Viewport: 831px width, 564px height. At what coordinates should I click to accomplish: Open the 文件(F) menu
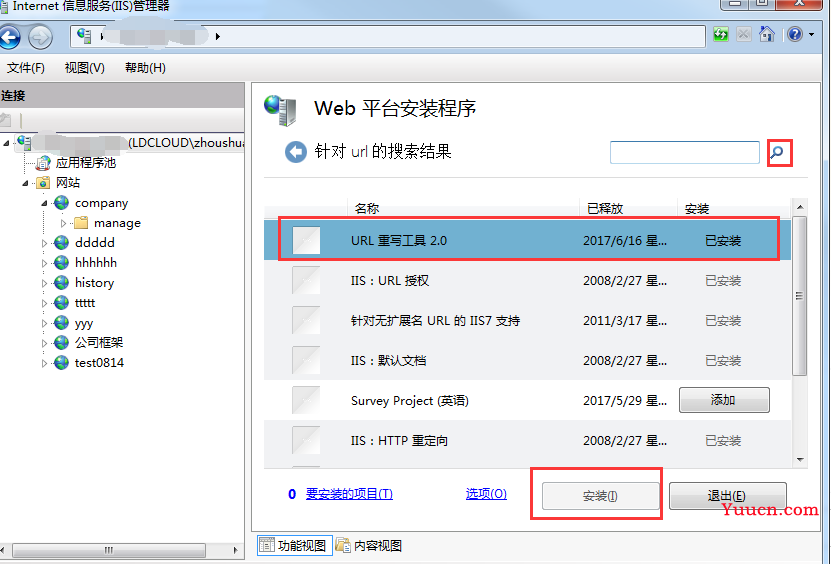(25, 68)
